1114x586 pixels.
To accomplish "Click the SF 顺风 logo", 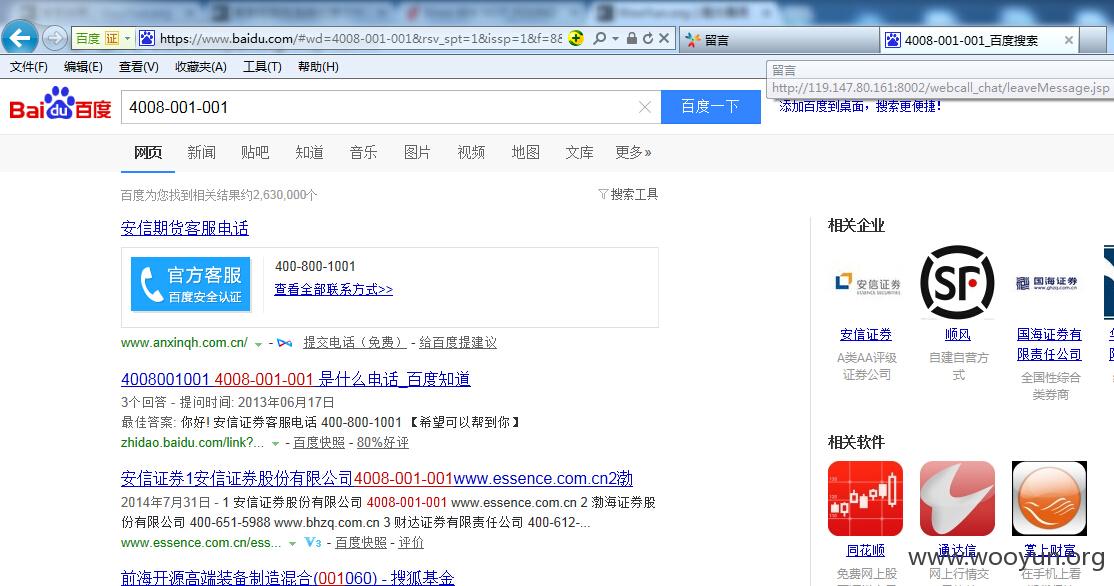I will pyautogui.click(x=957, y=282).
